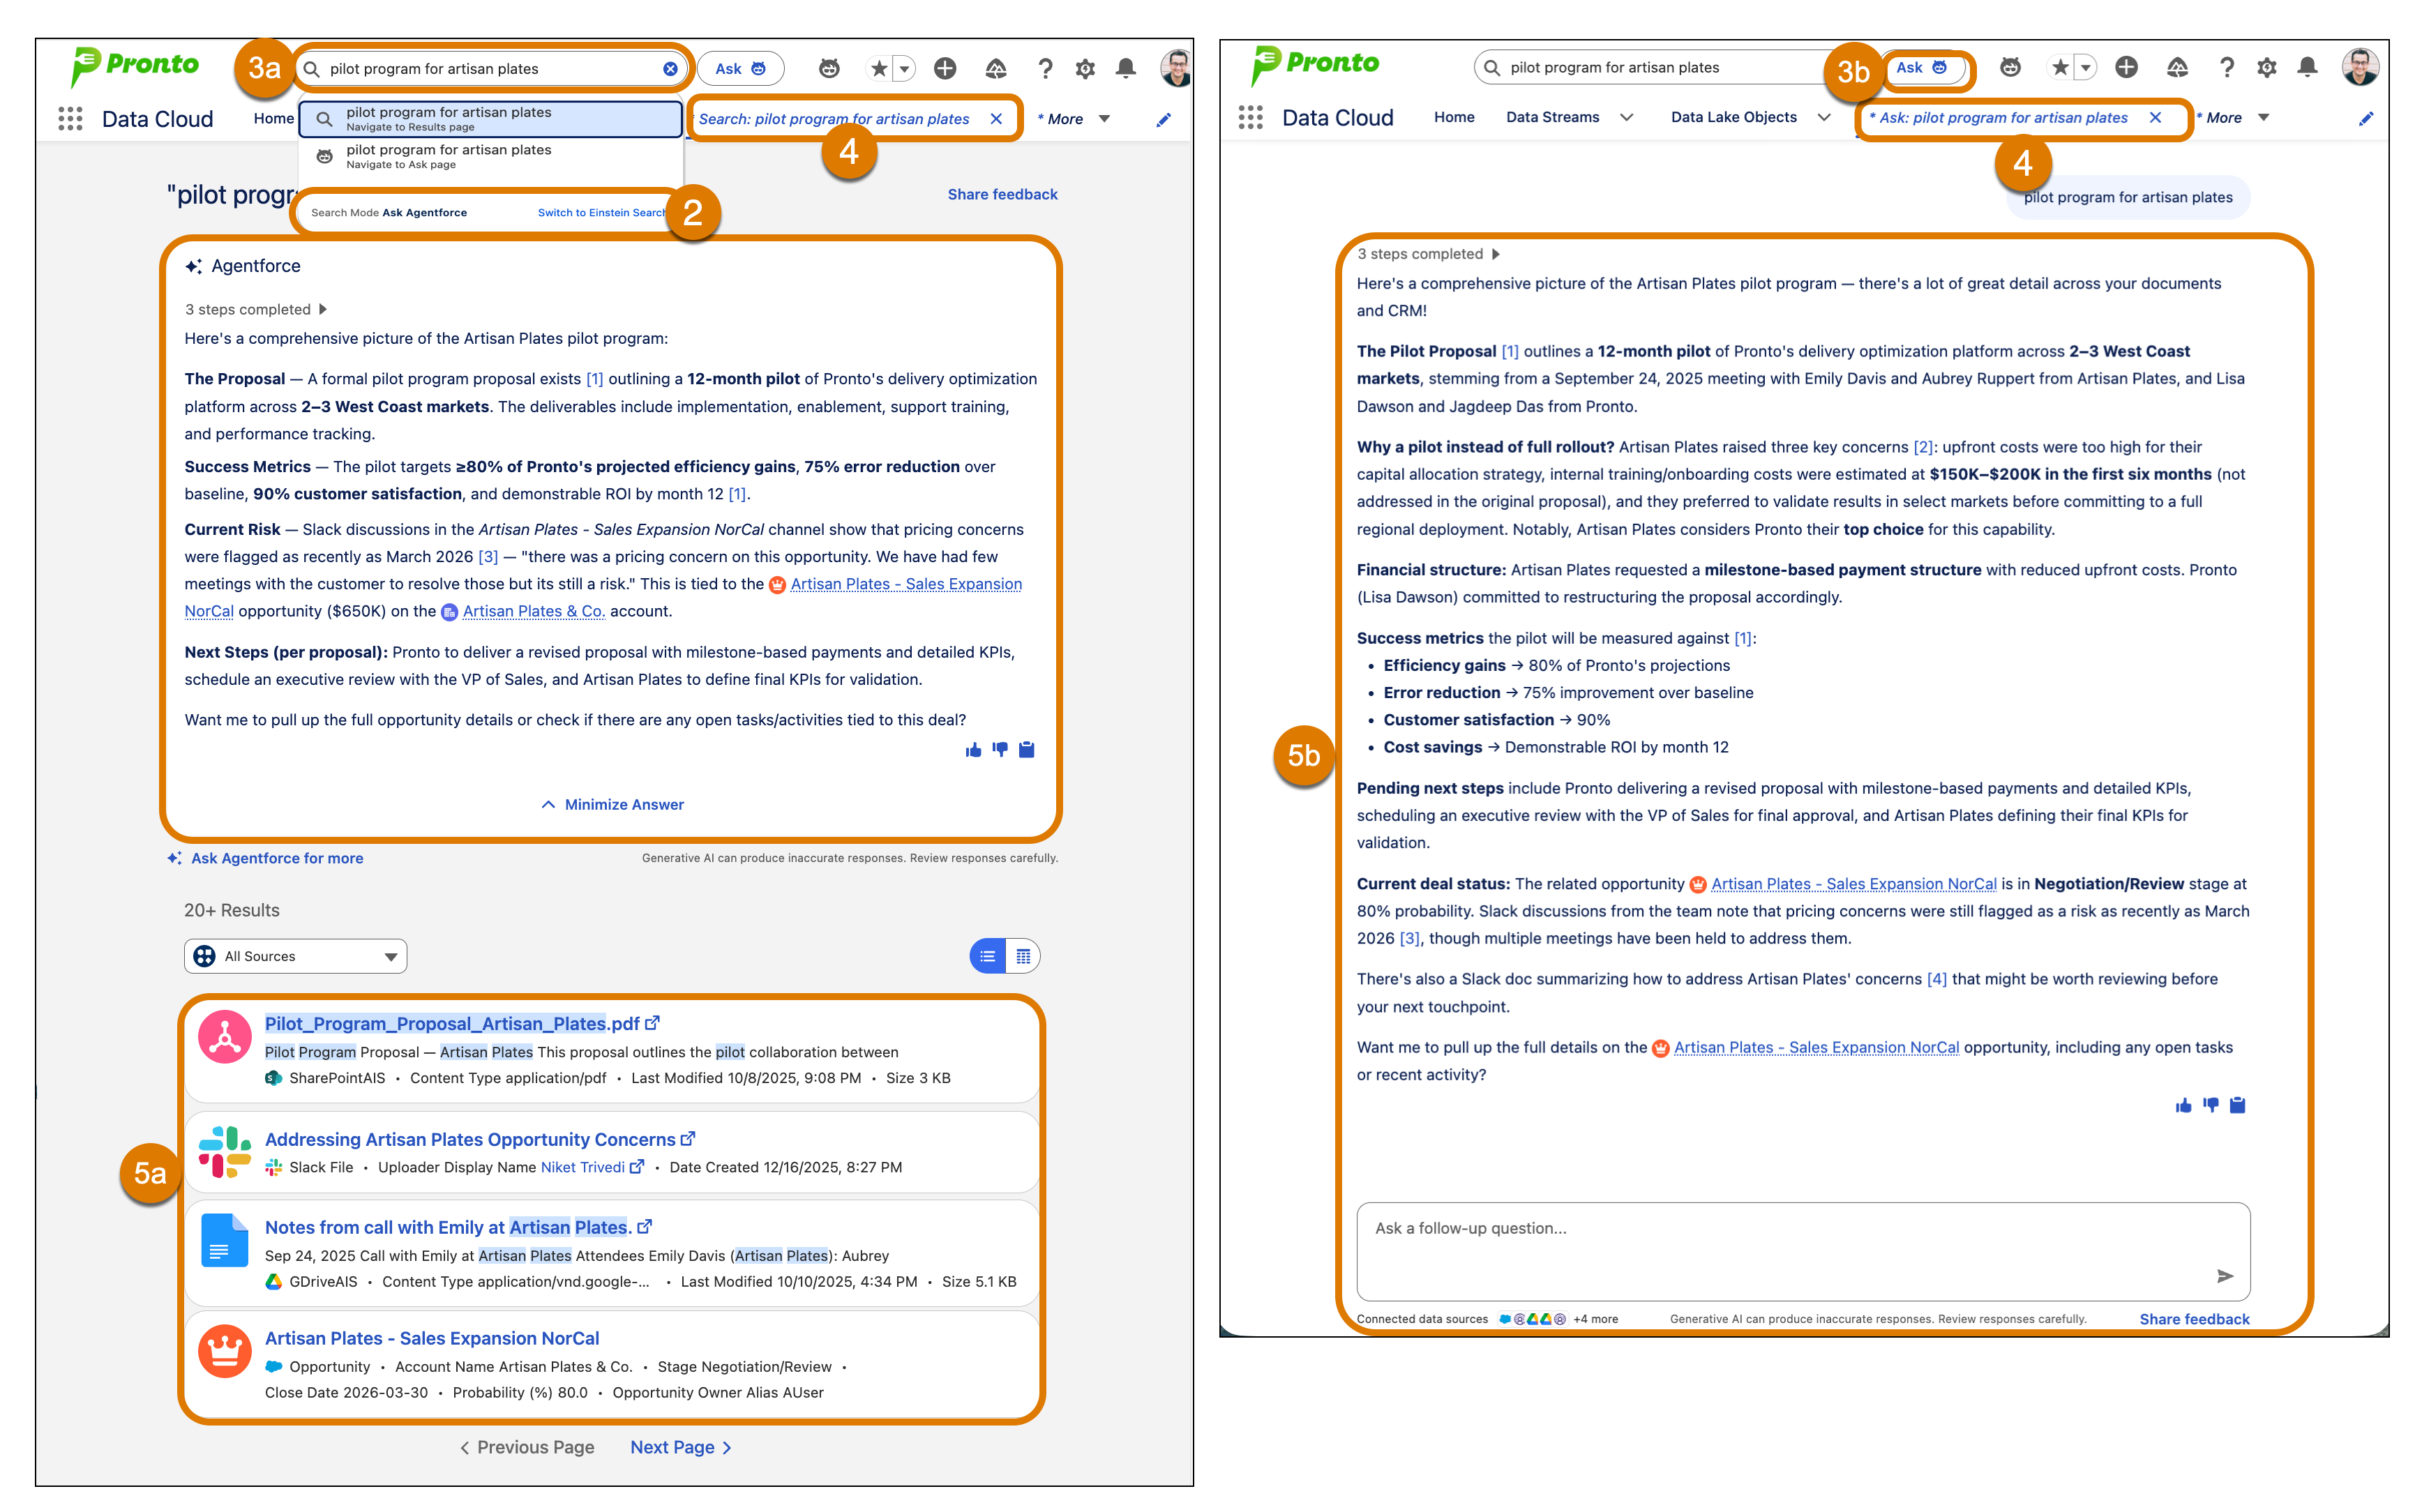Select the Home tab in right window
This screenshot has height=1512, width=2422.
(x=1454, y=117)
